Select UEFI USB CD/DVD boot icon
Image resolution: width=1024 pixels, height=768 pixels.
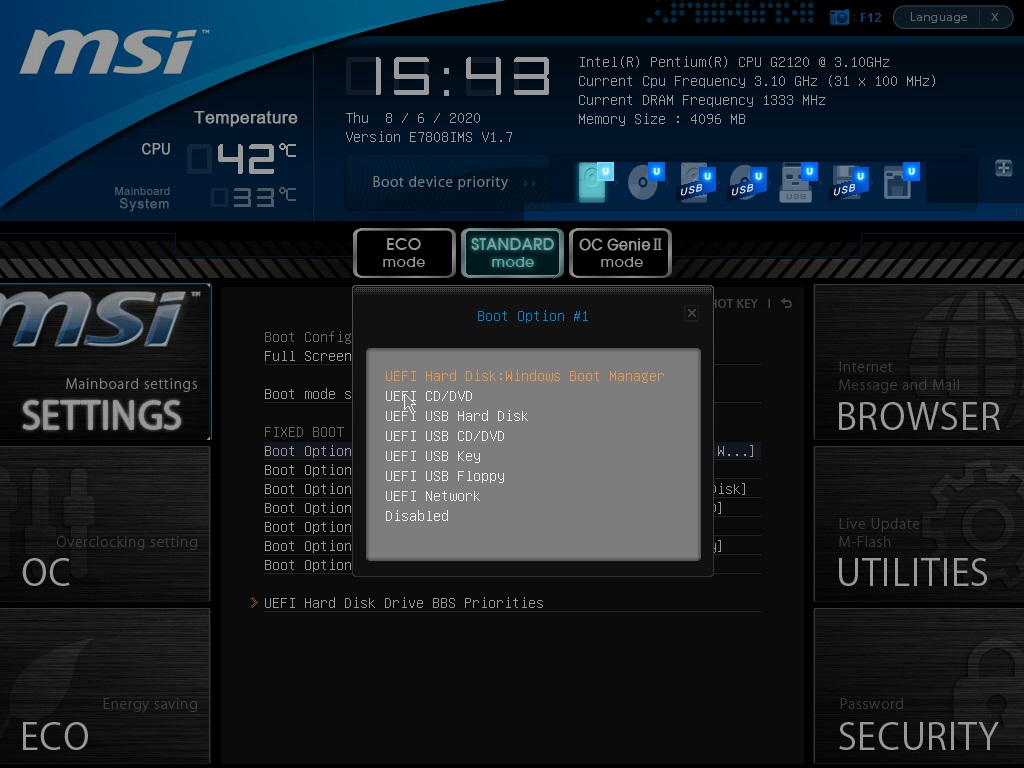point(747,182)
